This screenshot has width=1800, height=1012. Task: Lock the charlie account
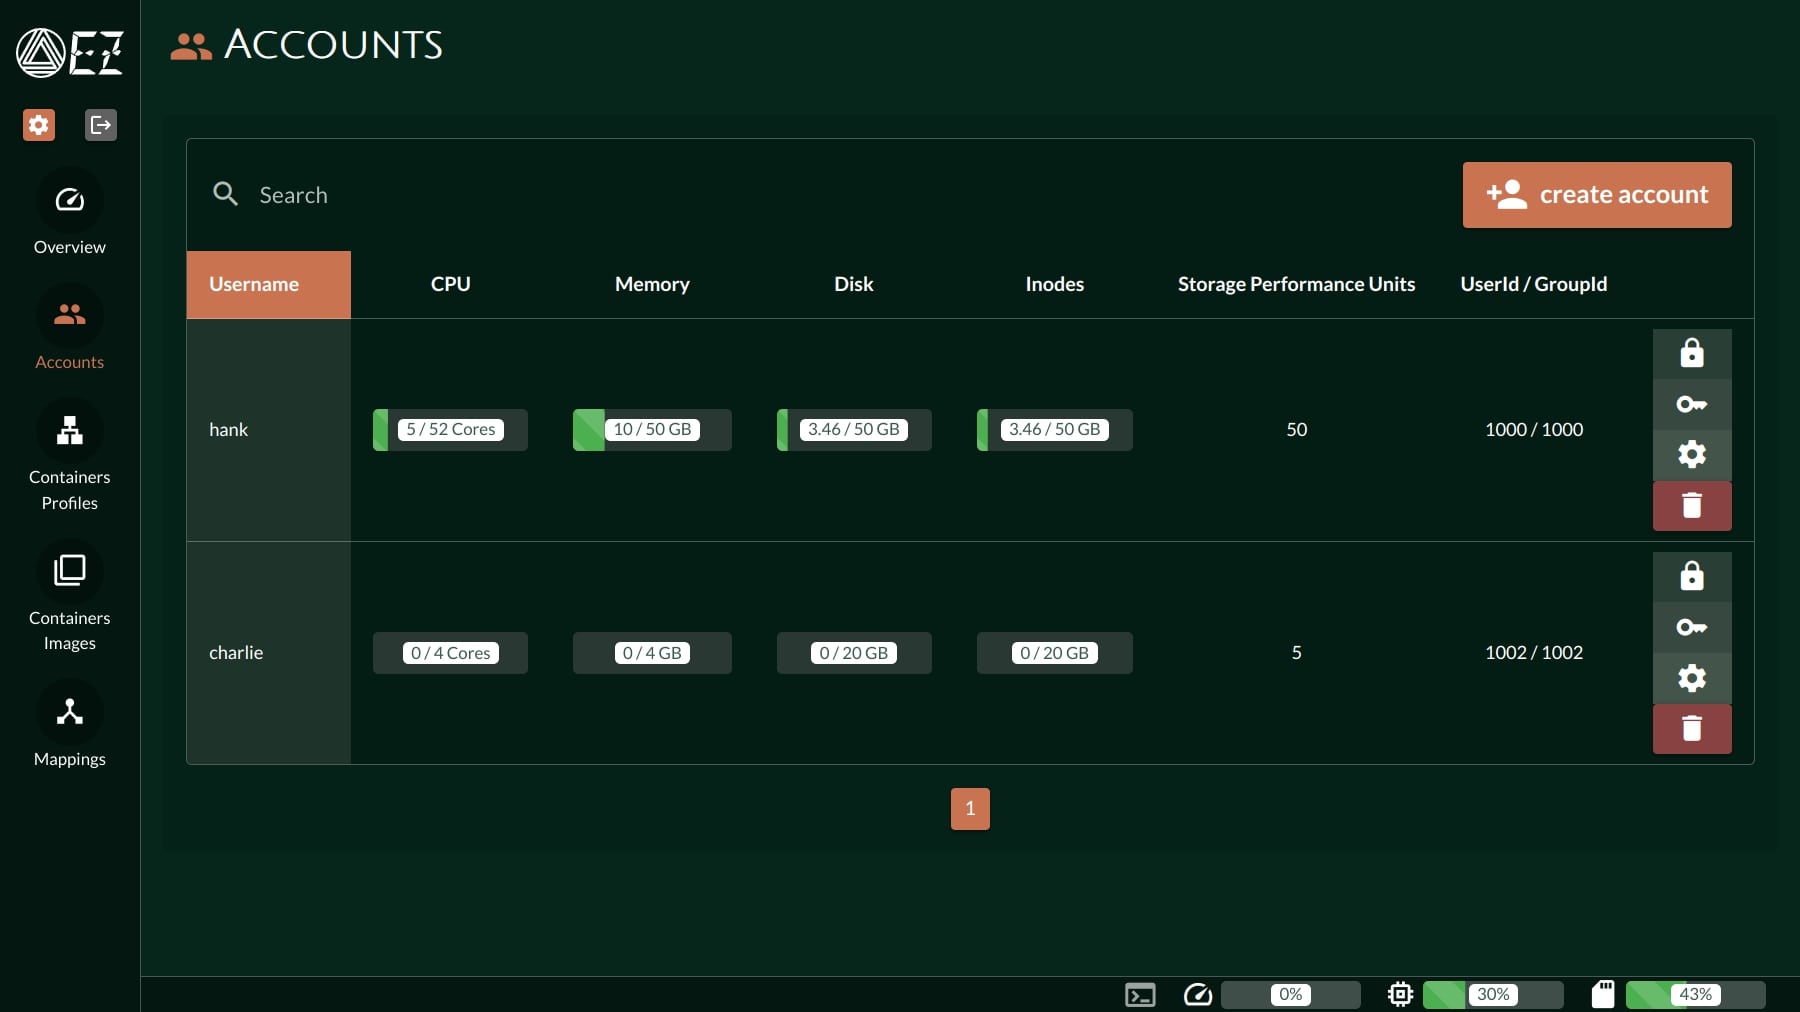pos(1691,577)
